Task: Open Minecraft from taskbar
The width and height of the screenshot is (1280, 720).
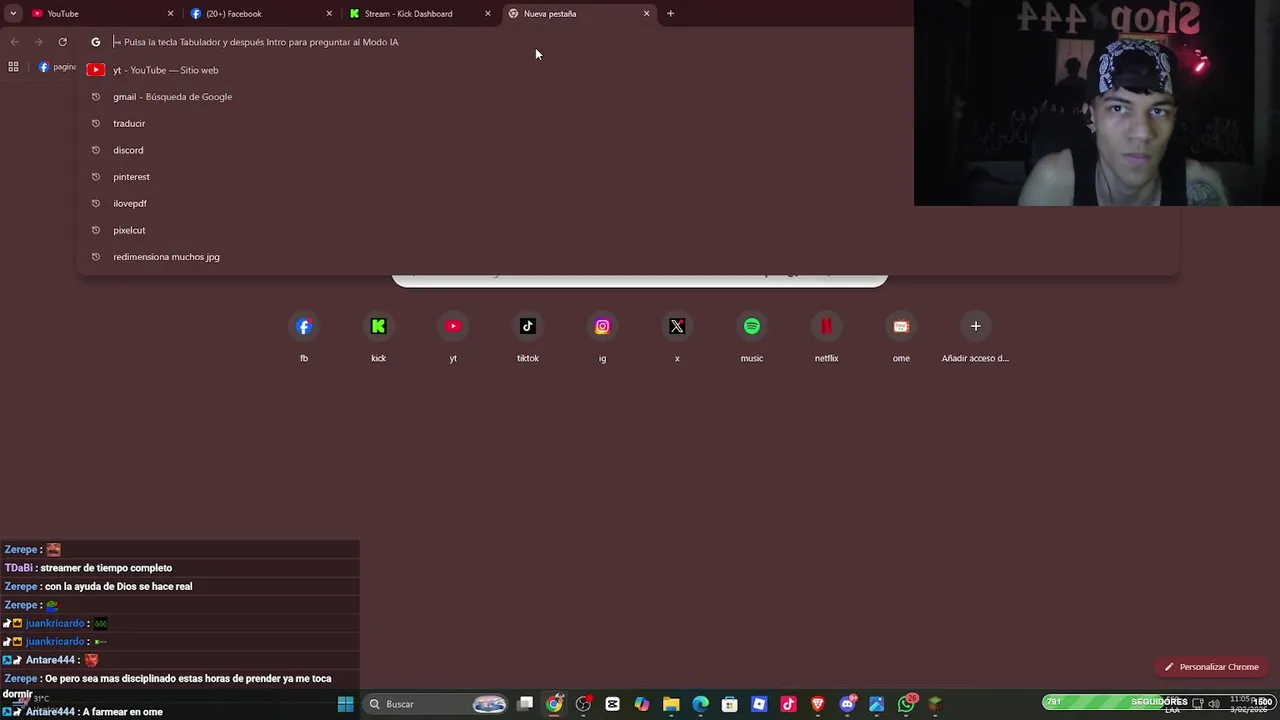Action: 935,704
